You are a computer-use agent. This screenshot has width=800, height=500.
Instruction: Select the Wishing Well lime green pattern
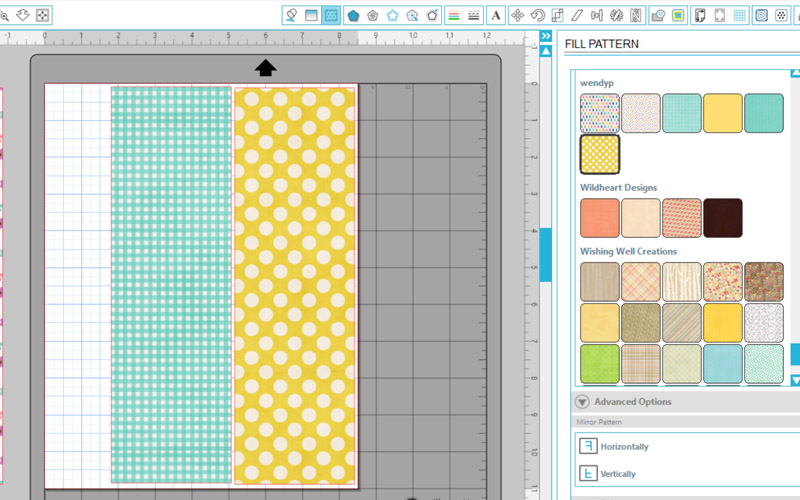pos(599,364)
